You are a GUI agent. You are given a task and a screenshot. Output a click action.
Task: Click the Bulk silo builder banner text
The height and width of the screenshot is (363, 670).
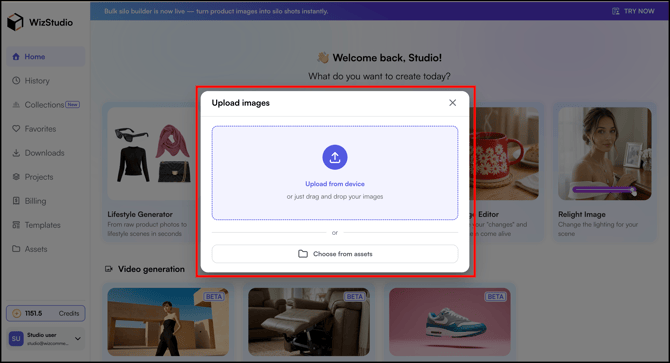click(x=216, y=11)
